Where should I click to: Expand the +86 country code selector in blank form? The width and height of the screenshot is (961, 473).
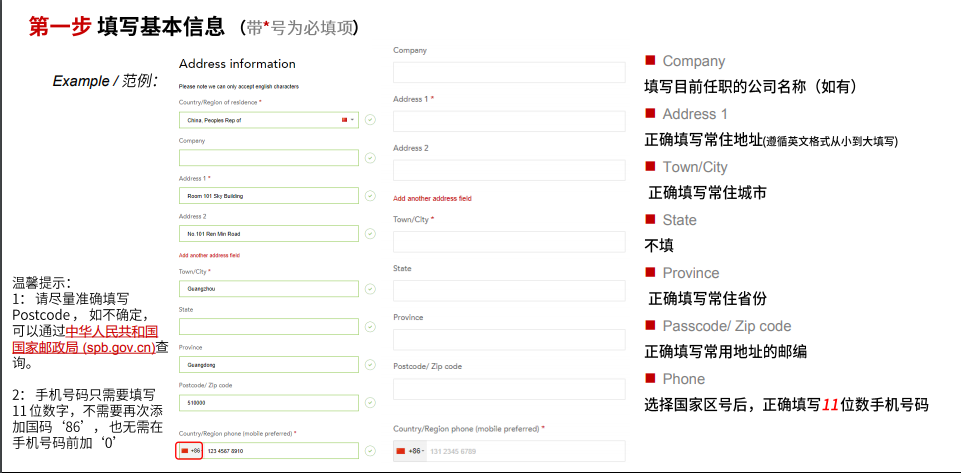[410, 452]
